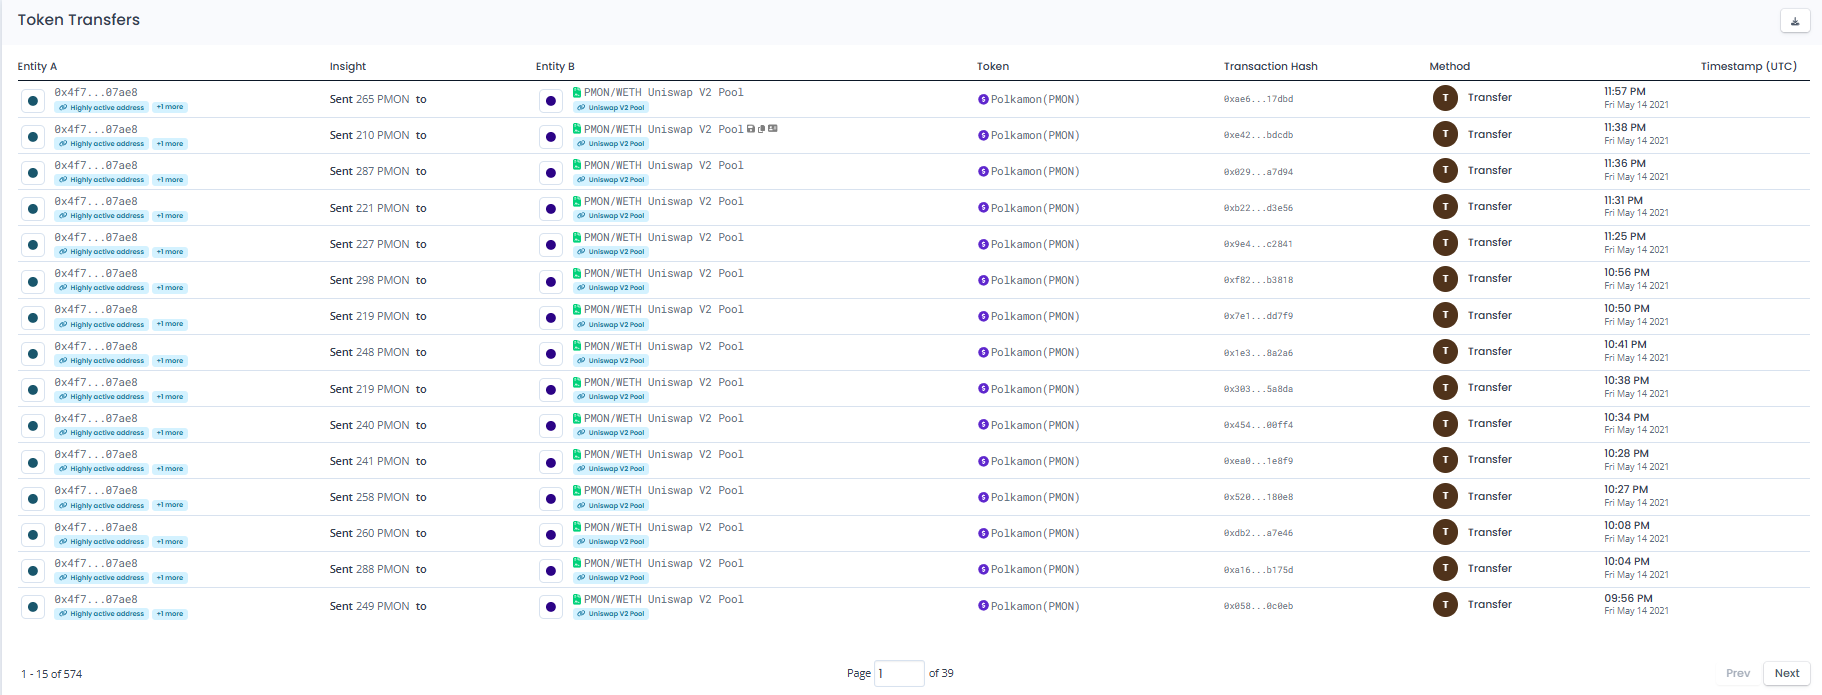Click the Transaction Hash column header
Viewport: 1822px width, 695px height.
tap(1270, 67)
